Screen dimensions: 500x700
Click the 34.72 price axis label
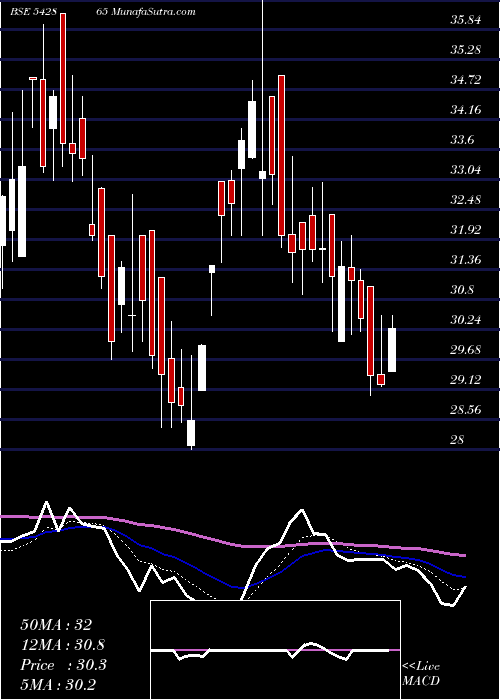coord(466,80)
